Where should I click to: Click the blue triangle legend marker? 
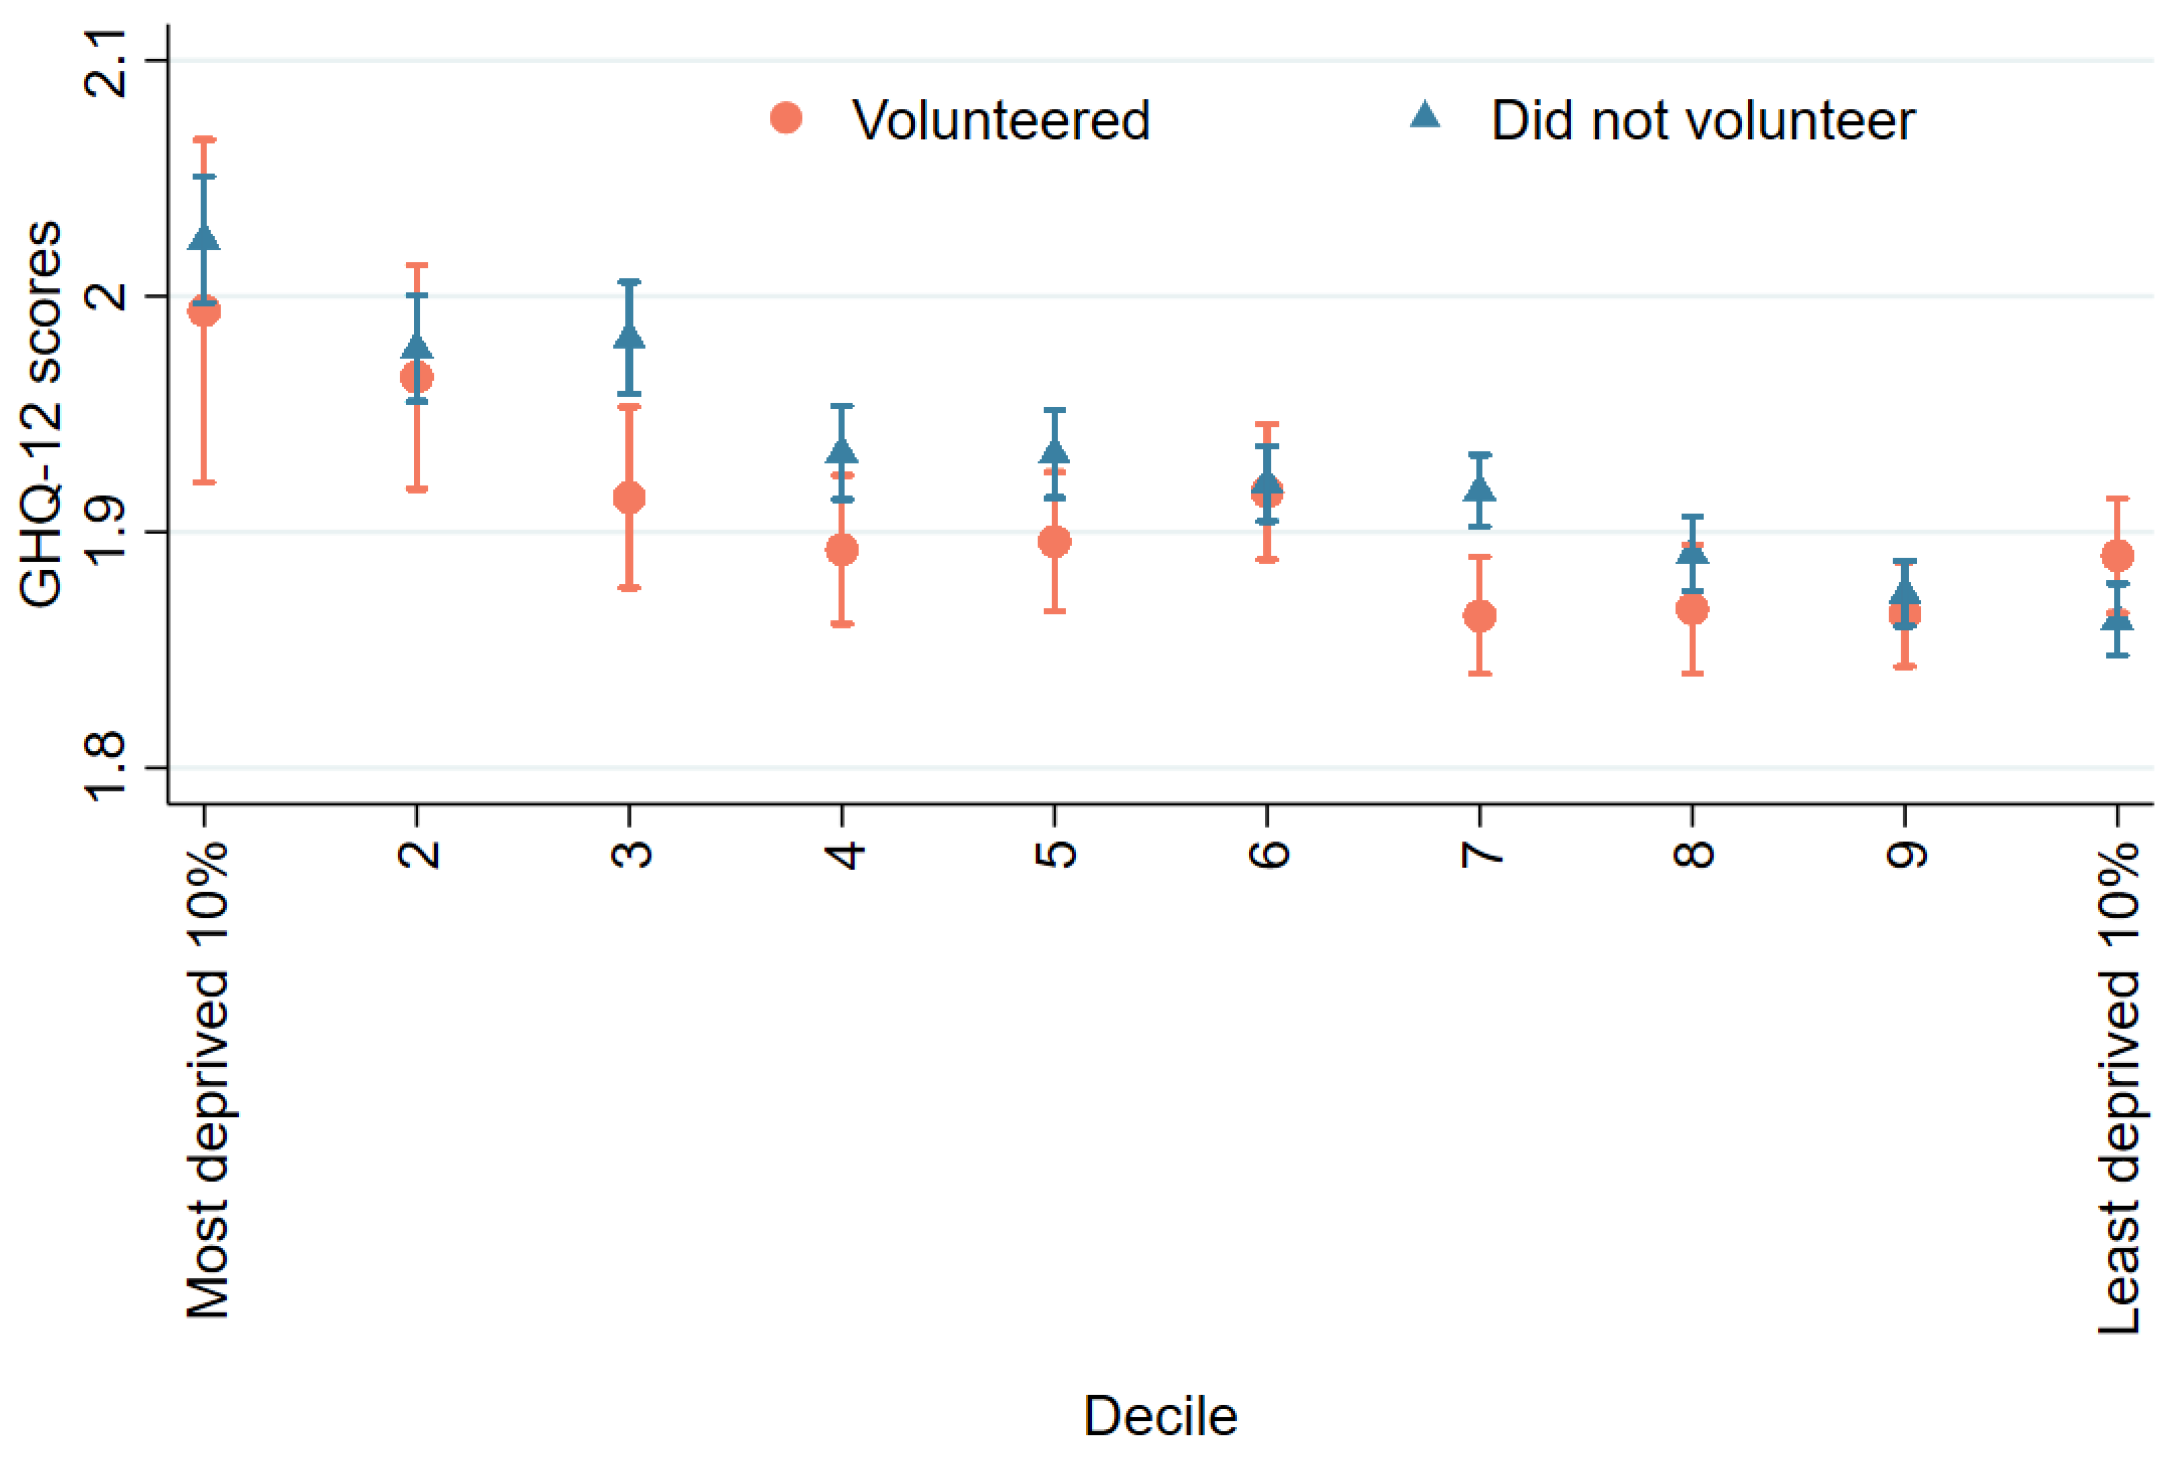click(x=1425, y=116)
